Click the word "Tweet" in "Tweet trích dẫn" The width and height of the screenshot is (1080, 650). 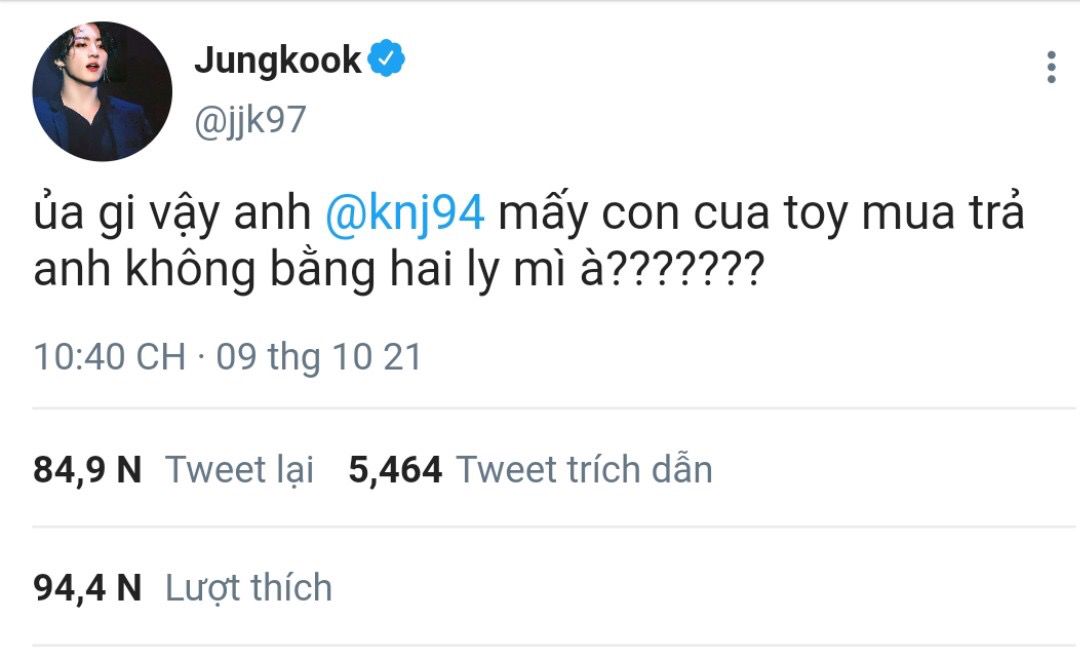(506, 470)
